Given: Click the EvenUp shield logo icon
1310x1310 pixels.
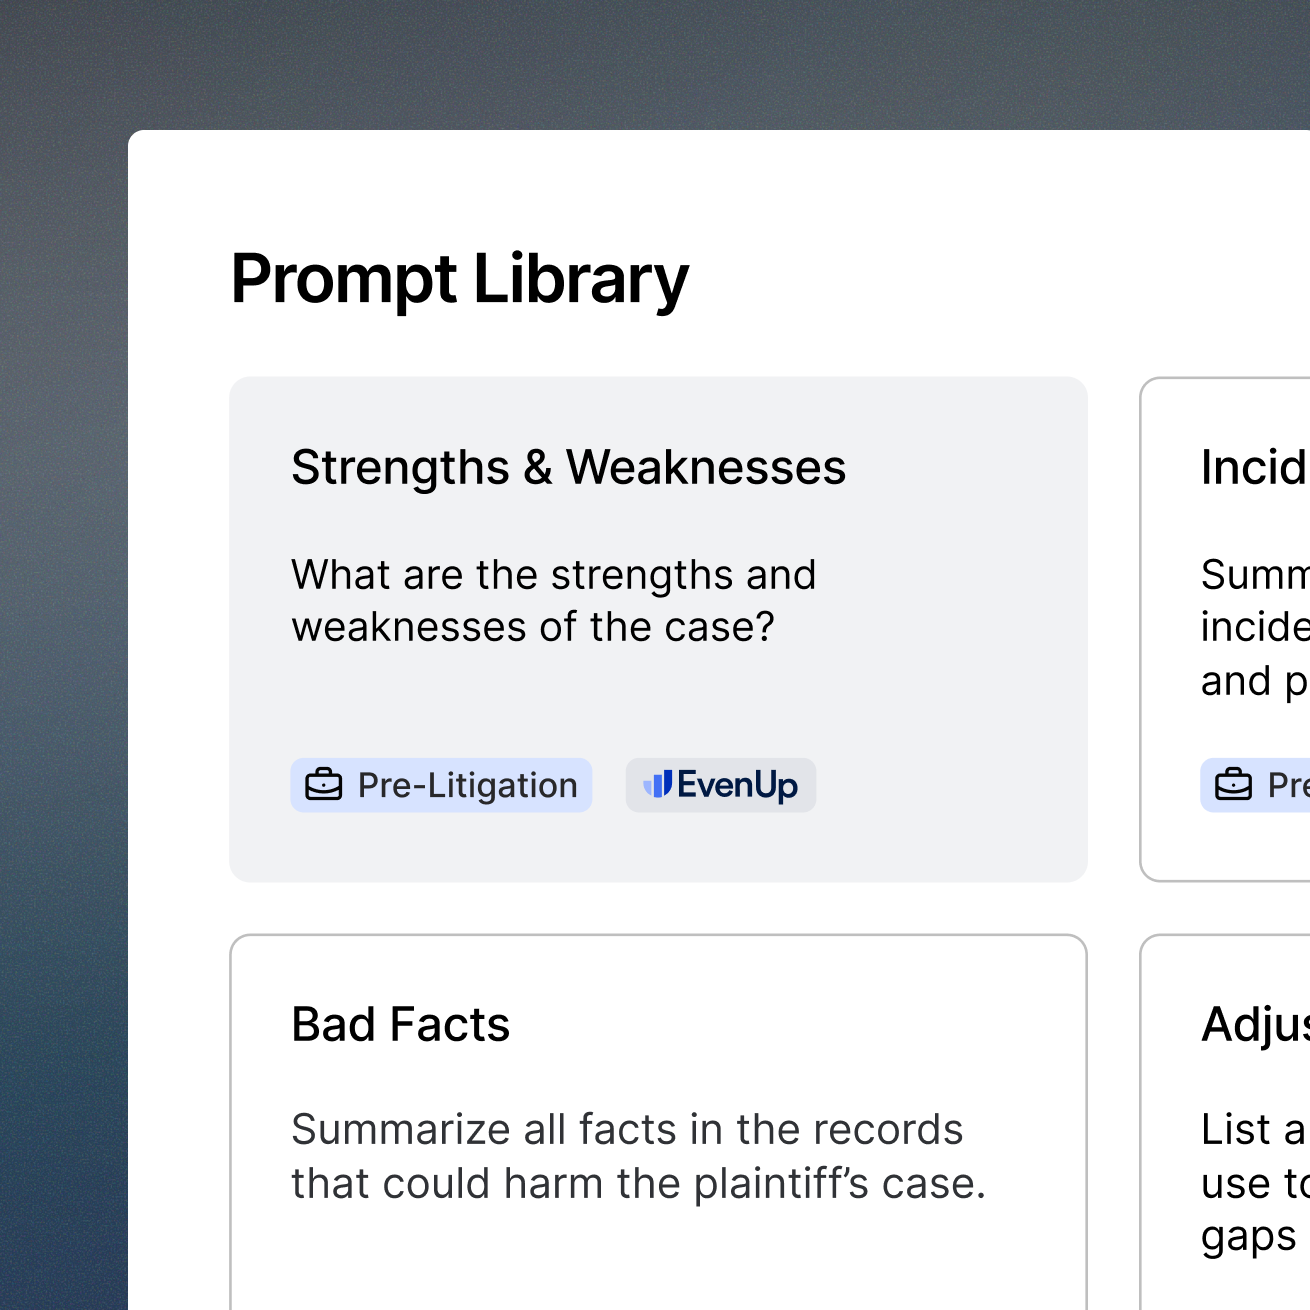Looking at the screenshot, I should (x=657, y=785).
